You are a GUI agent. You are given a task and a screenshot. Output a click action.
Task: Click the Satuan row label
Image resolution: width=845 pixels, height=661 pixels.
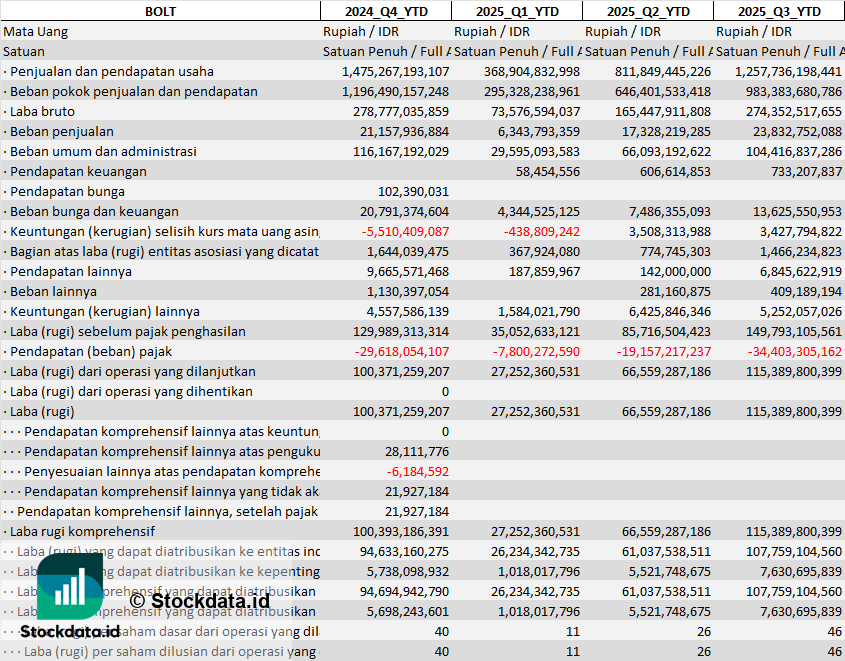tap(24, 51)
